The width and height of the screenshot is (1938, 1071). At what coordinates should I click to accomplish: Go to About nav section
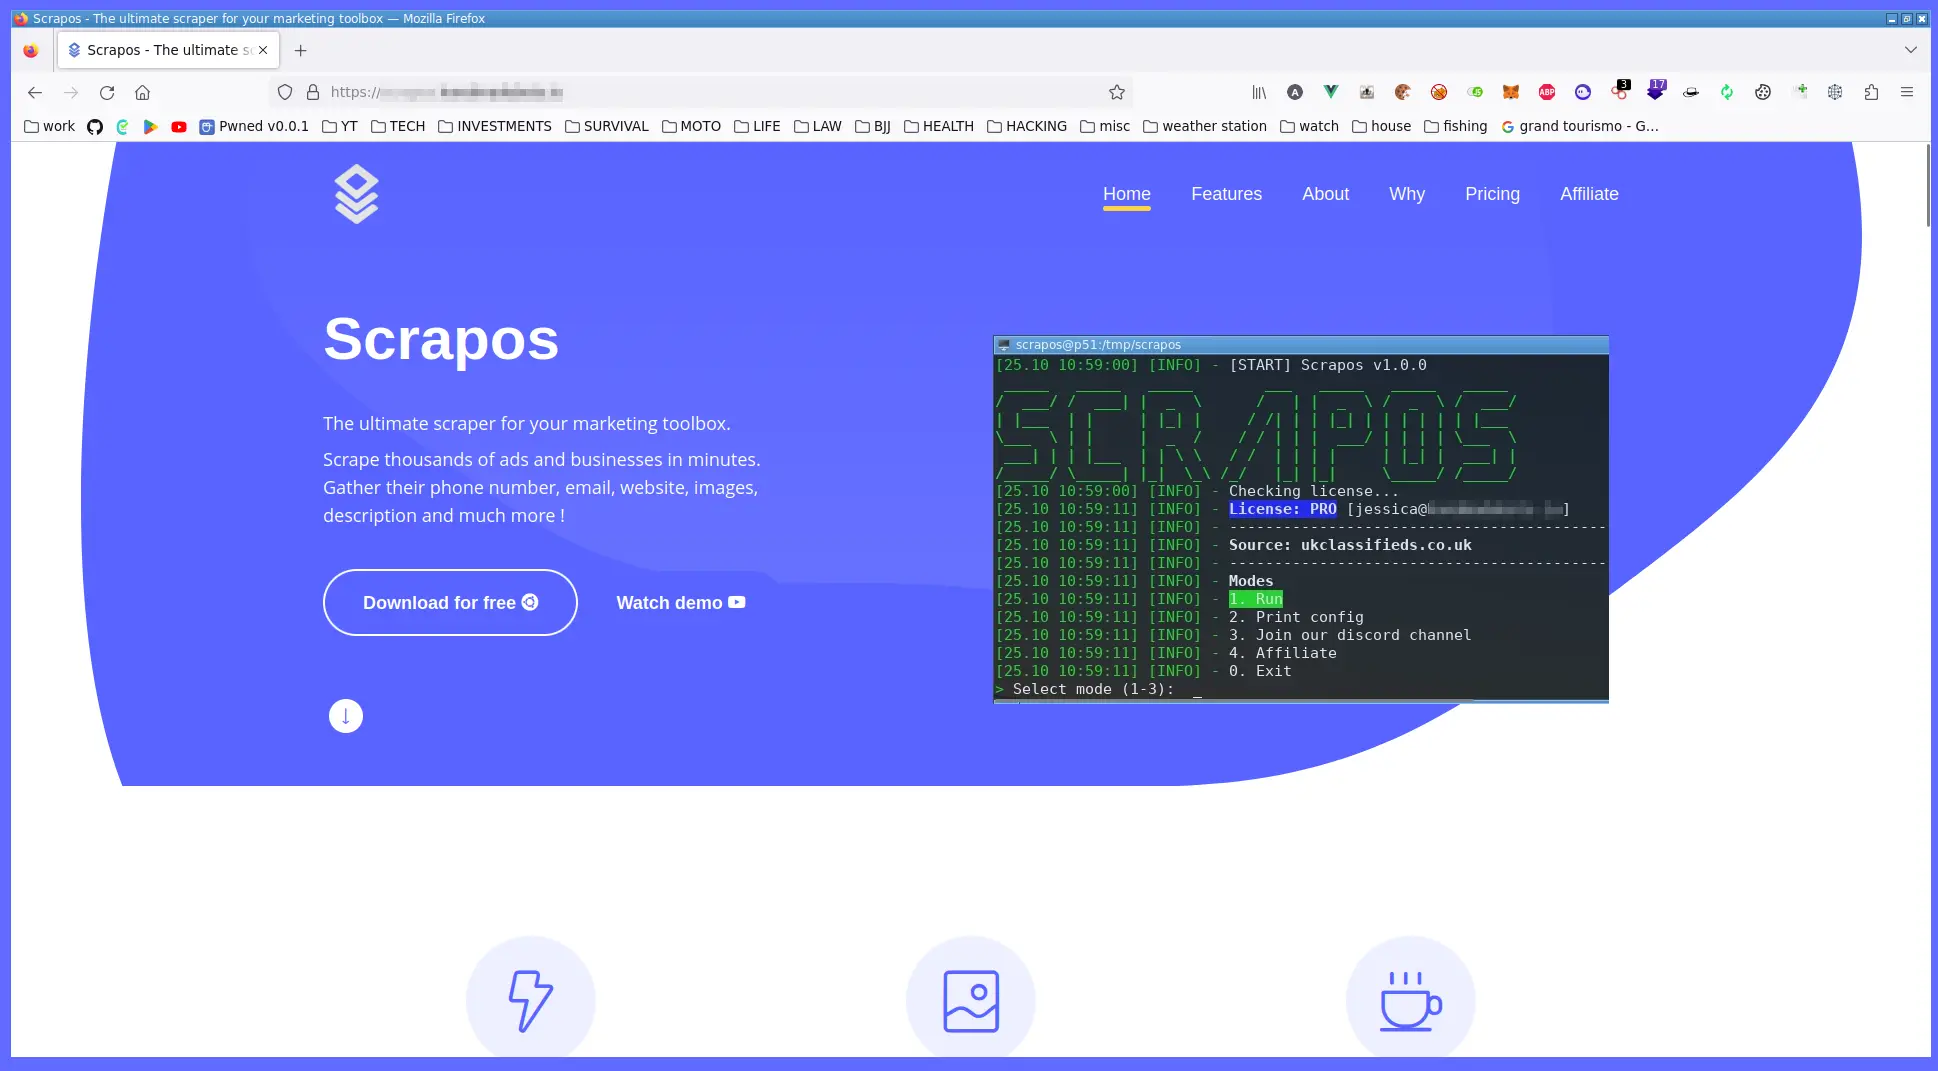pos(1325,194)
